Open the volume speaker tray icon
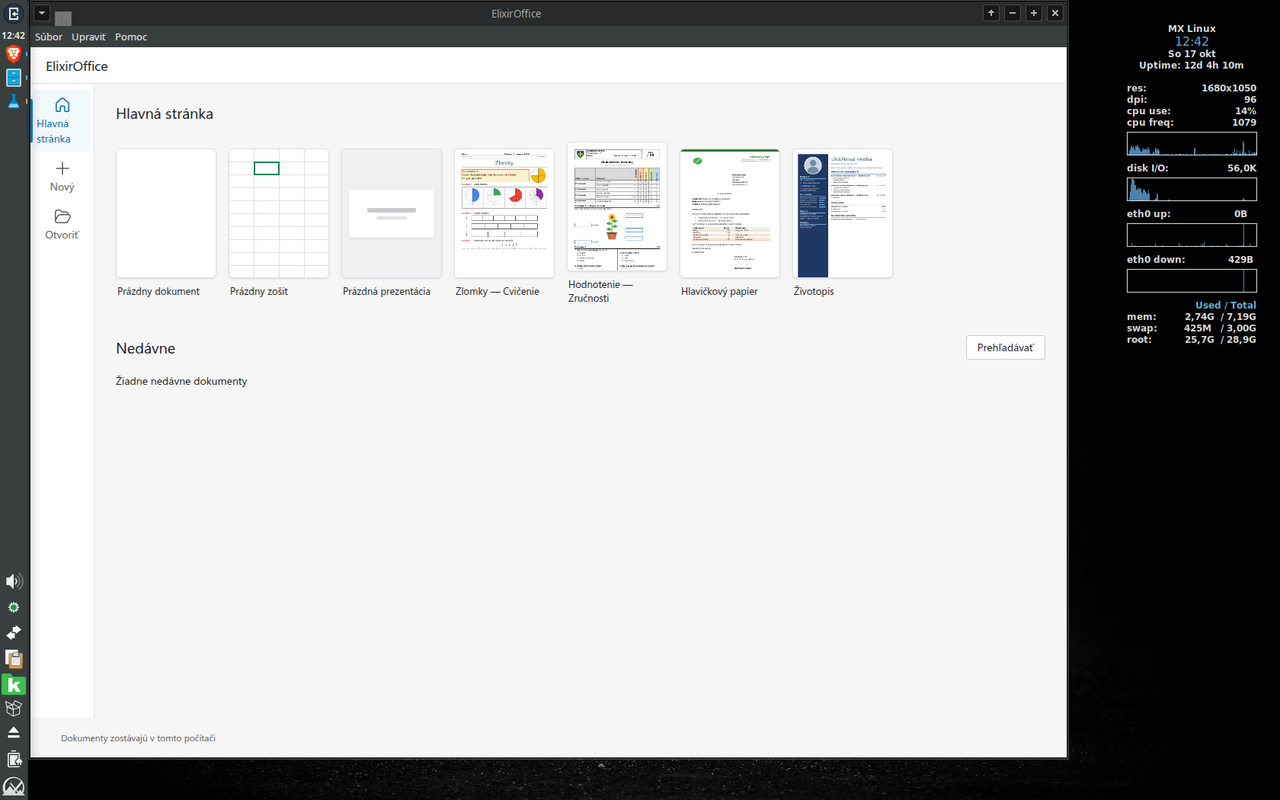The height and width of the screenshot is (800, 1280). 14,581
